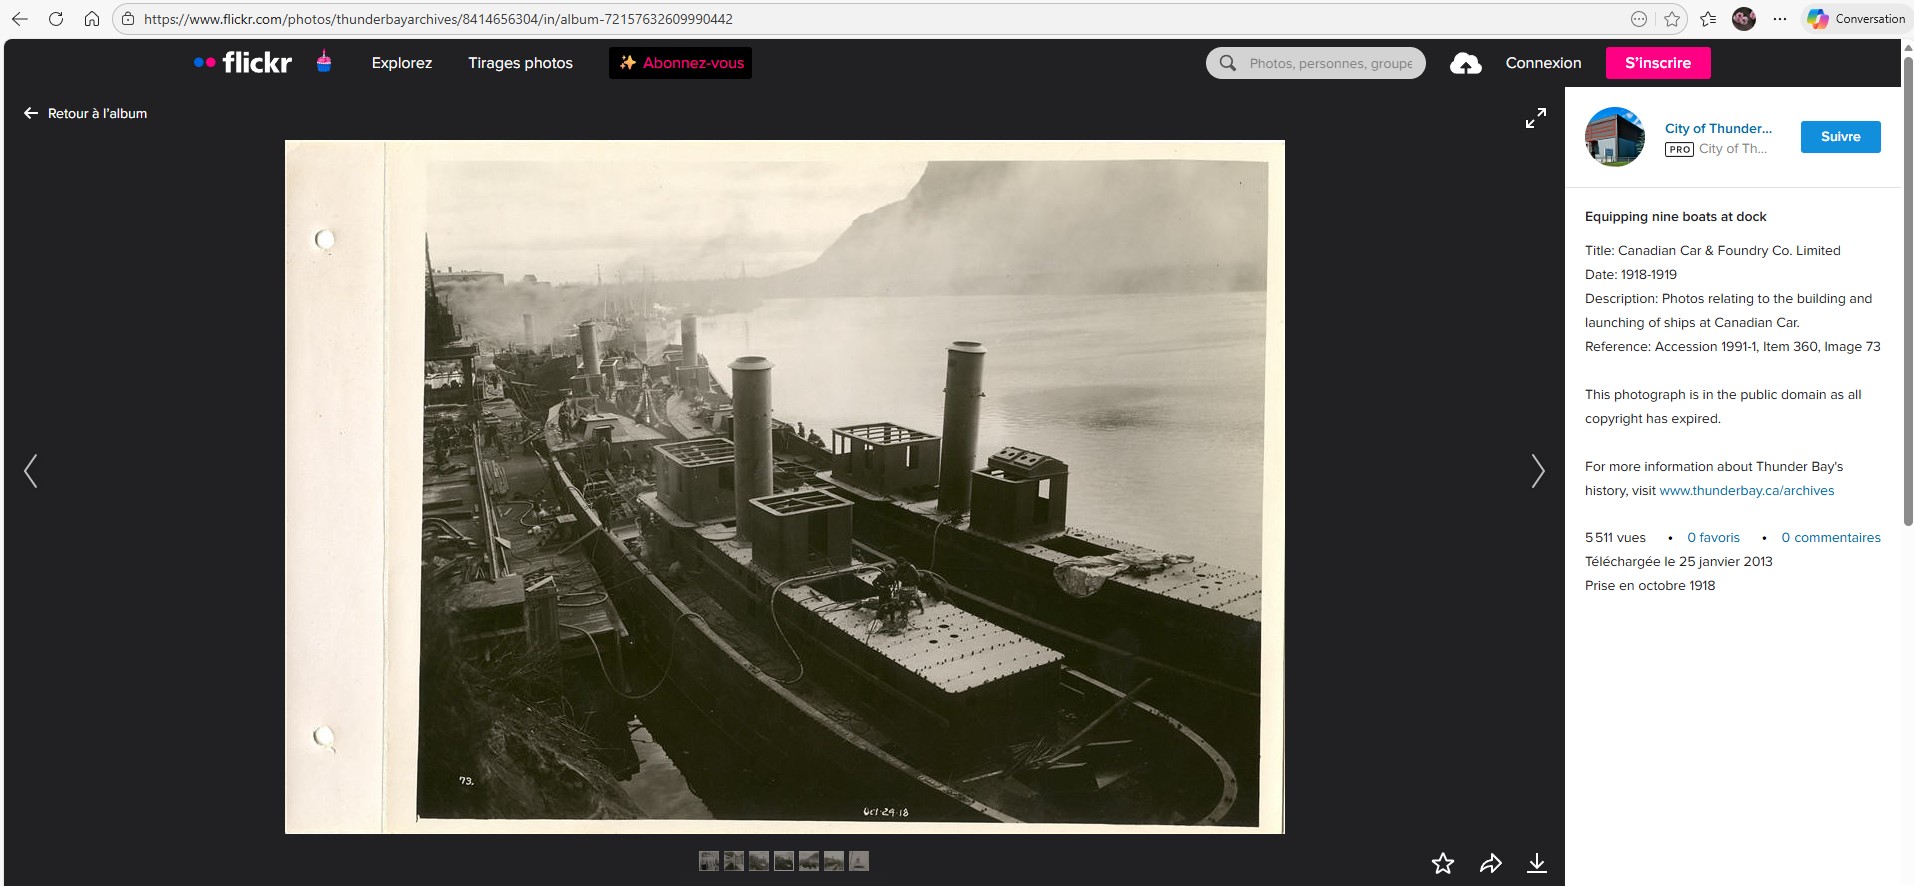
Task: Click the main ship dock photograph
Action: [x=785, y=487]
